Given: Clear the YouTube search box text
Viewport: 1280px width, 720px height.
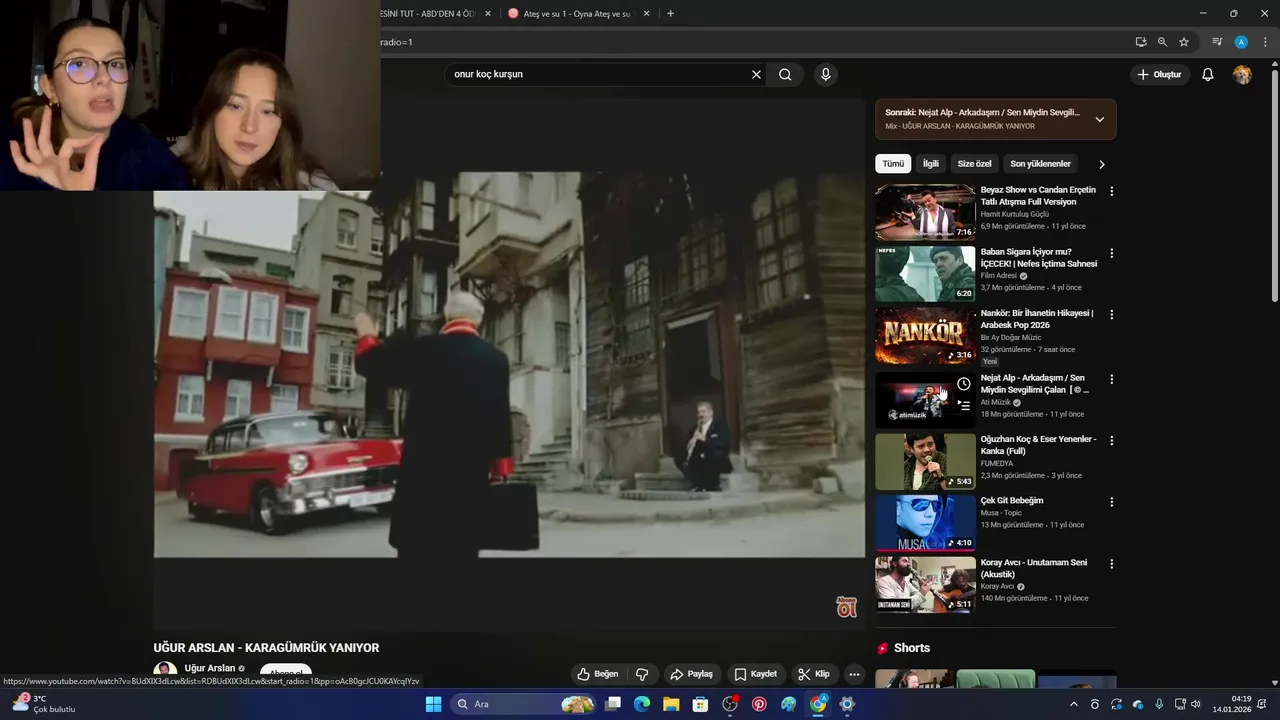Looking at the screenshot, I should coord(756,74).
